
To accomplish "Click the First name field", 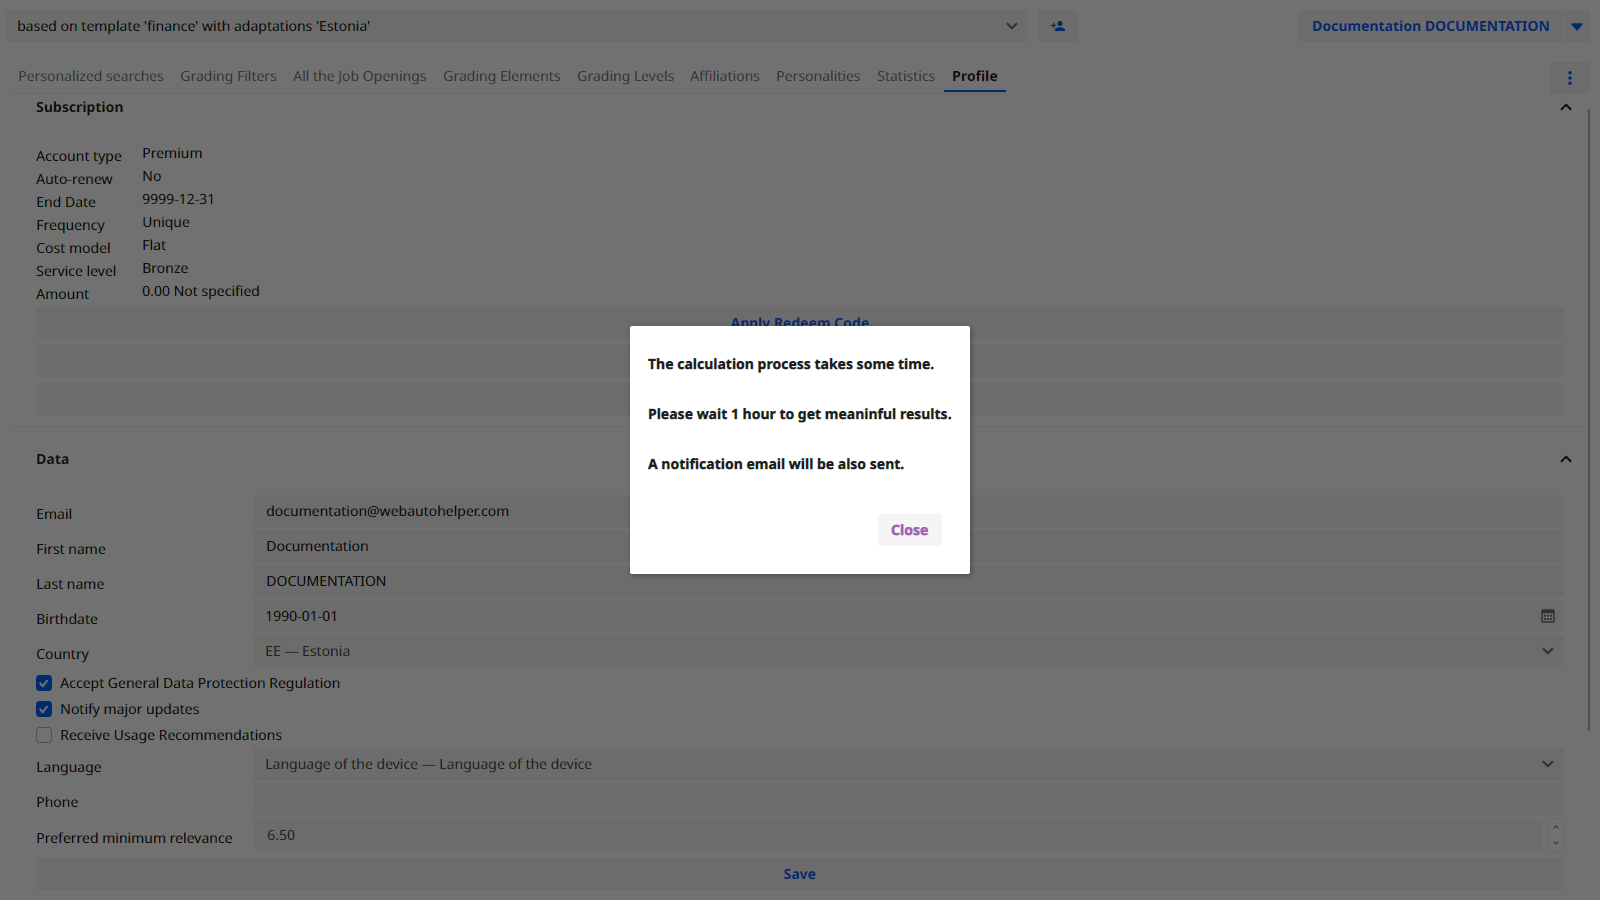I will point(440,547).
